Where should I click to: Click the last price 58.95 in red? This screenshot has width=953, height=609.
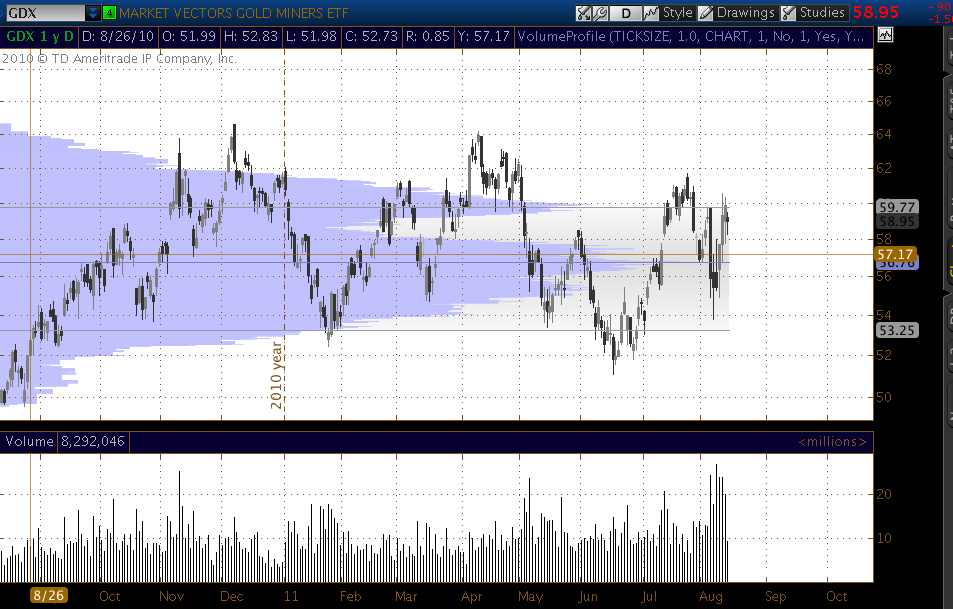pos(899,14)
